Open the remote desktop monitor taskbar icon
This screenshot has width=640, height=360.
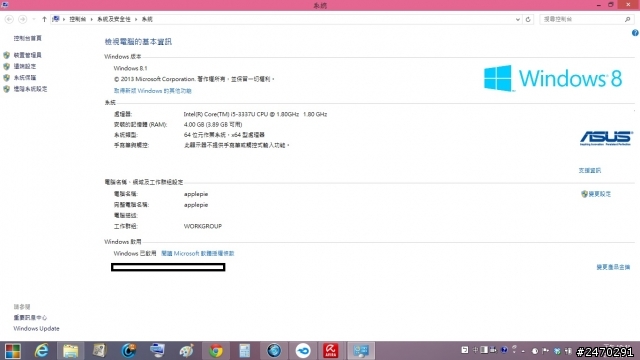pyautogui.click(x=157, y=351)
